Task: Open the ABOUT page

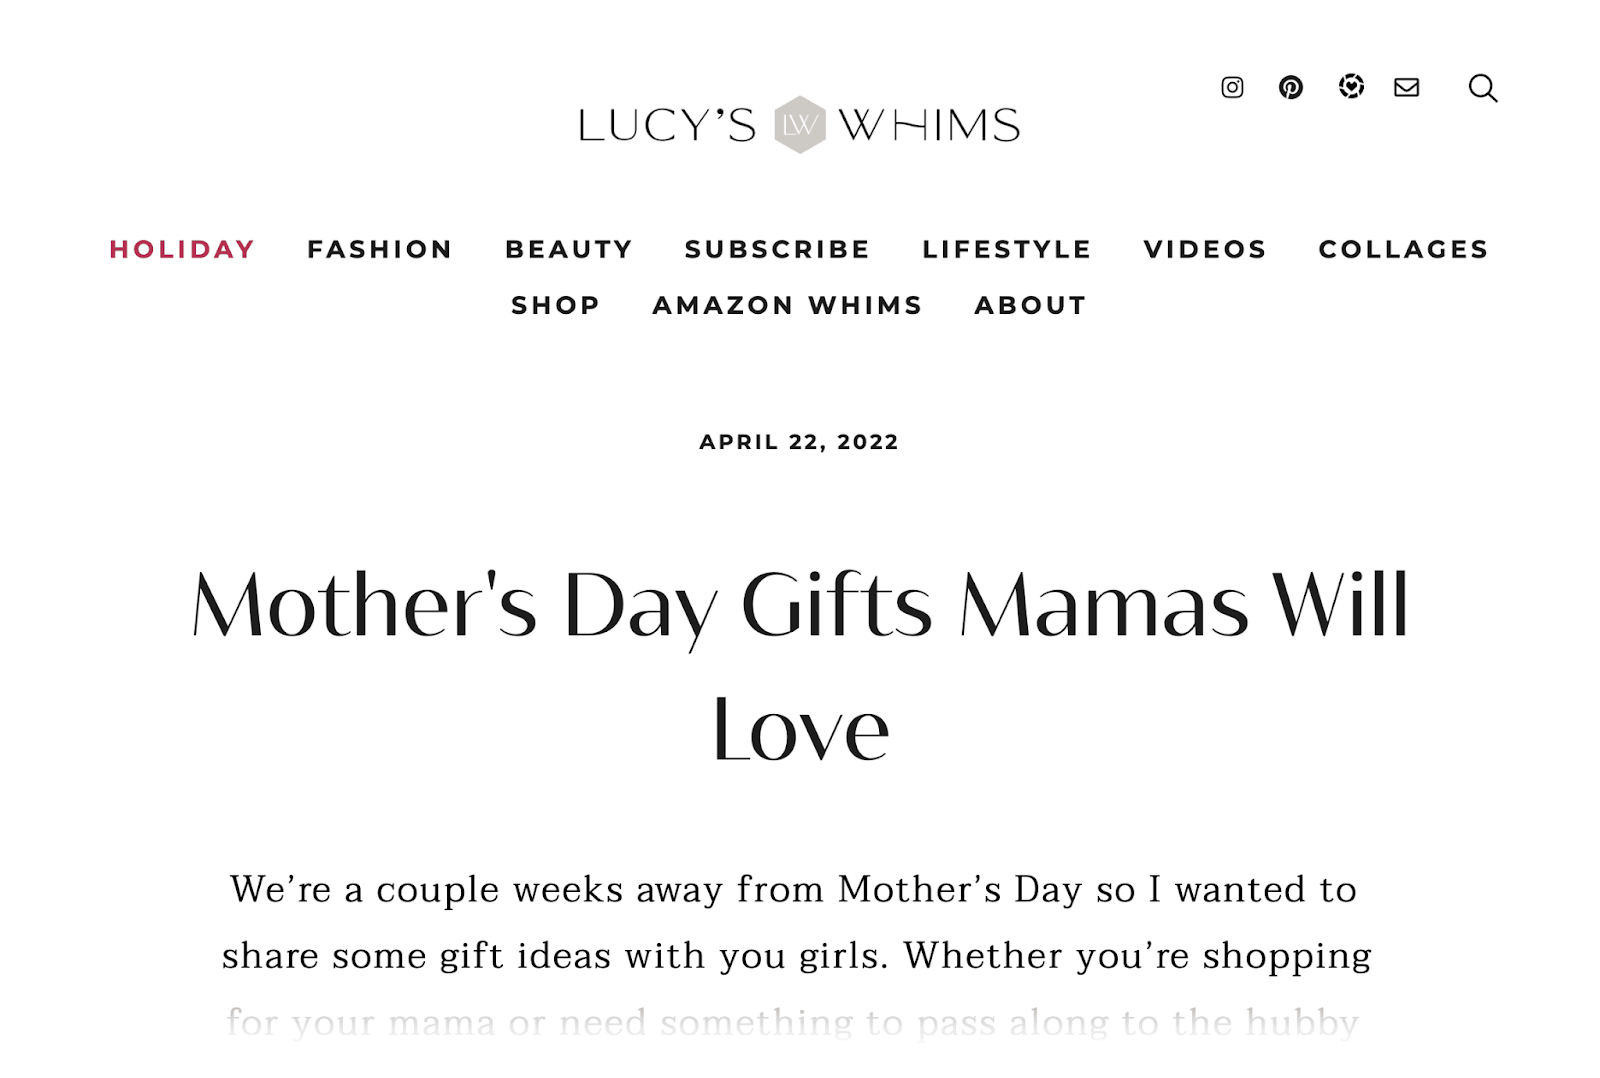Action: pos(1030,305)
